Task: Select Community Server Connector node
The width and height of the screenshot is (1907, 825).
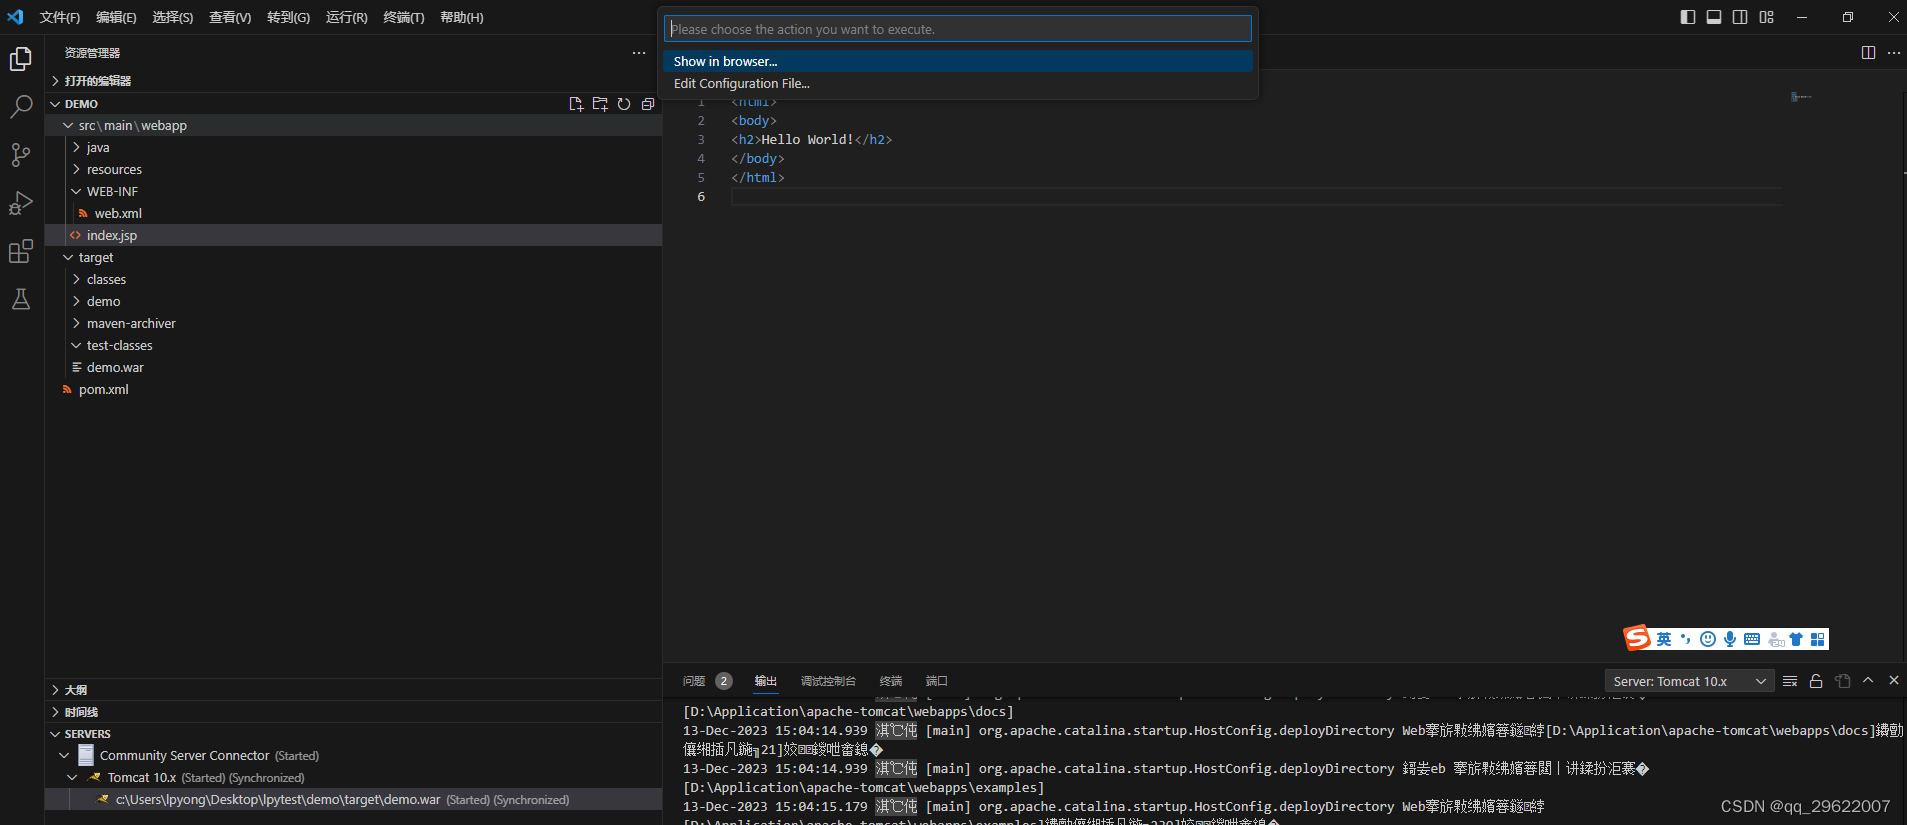Action: click(x=354, y=756)
